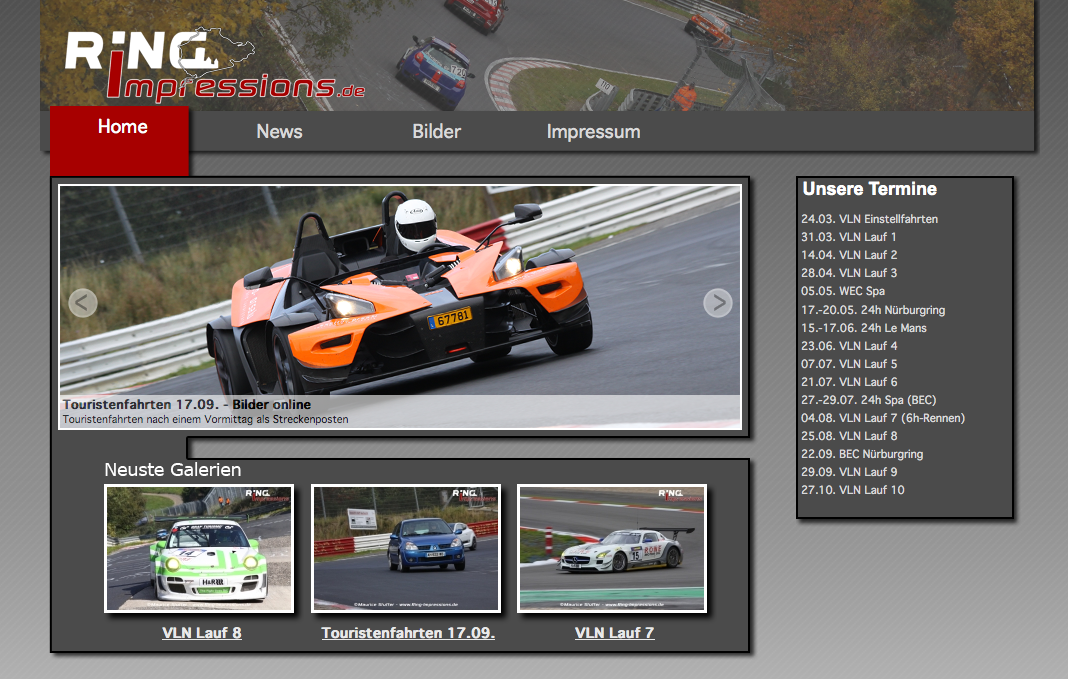Open the VLN Lauf 8 gallery link
Screen dimensions: 1068x679
tap(201, 633)
